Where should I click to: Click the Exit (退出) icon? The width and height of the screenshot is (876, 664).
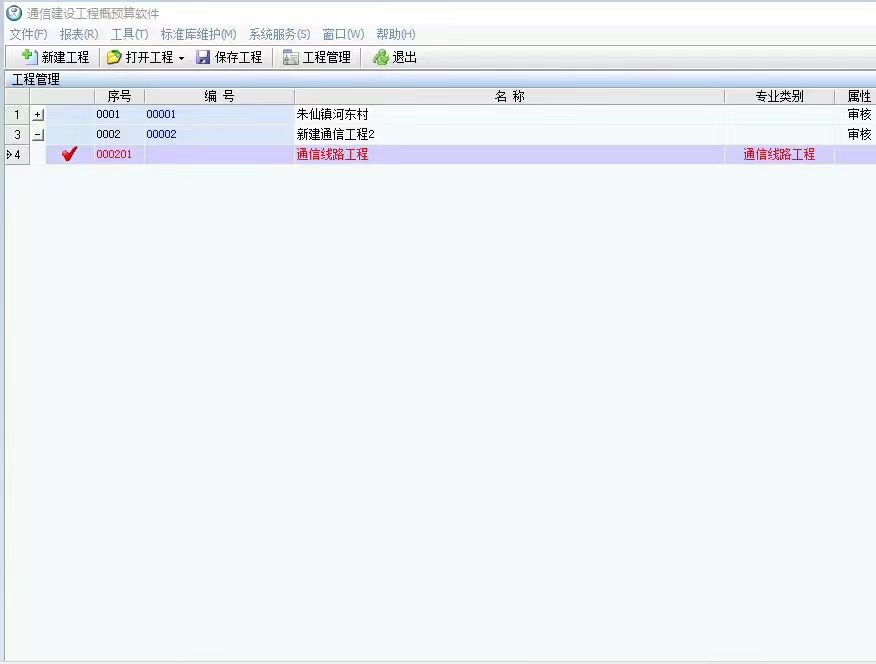click(x=381, y=57)
